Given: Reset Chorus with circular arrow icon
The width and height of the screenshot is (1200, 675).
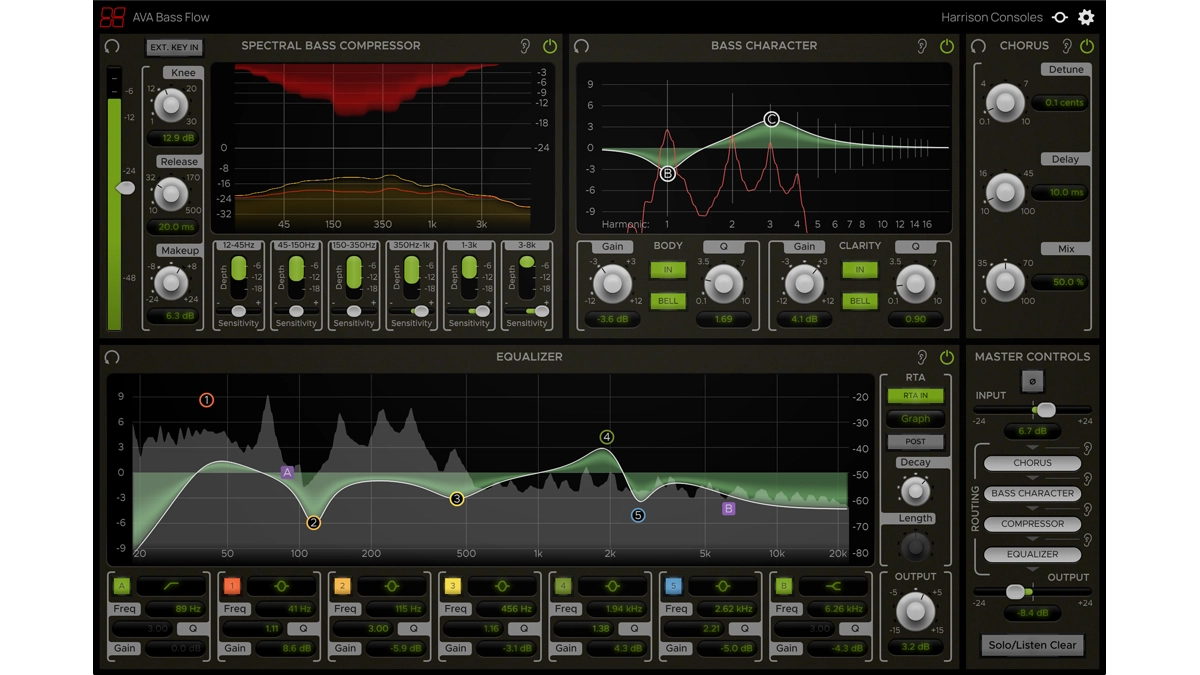Looking at the screenshot, I should pyautogui.click(x=979, y=46).
